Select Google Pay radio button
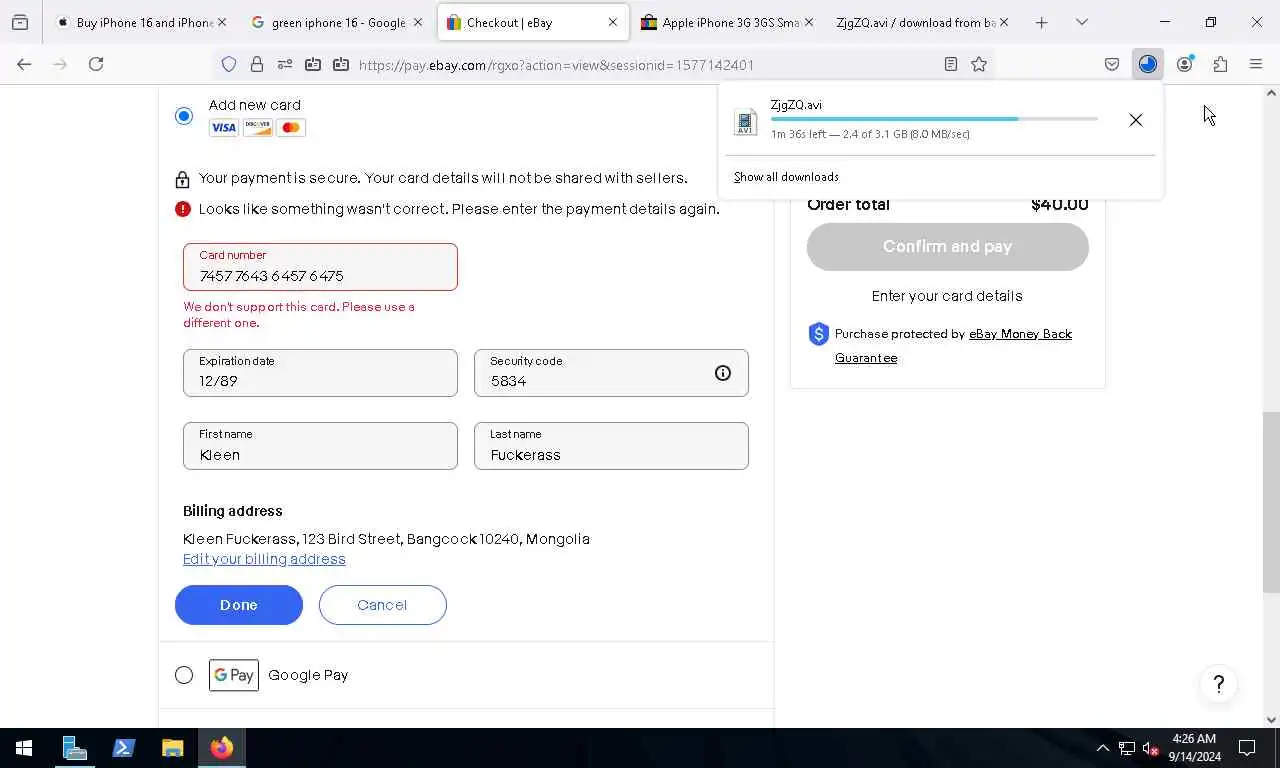This screenshot has width=1280, height=768. point(184,675)
